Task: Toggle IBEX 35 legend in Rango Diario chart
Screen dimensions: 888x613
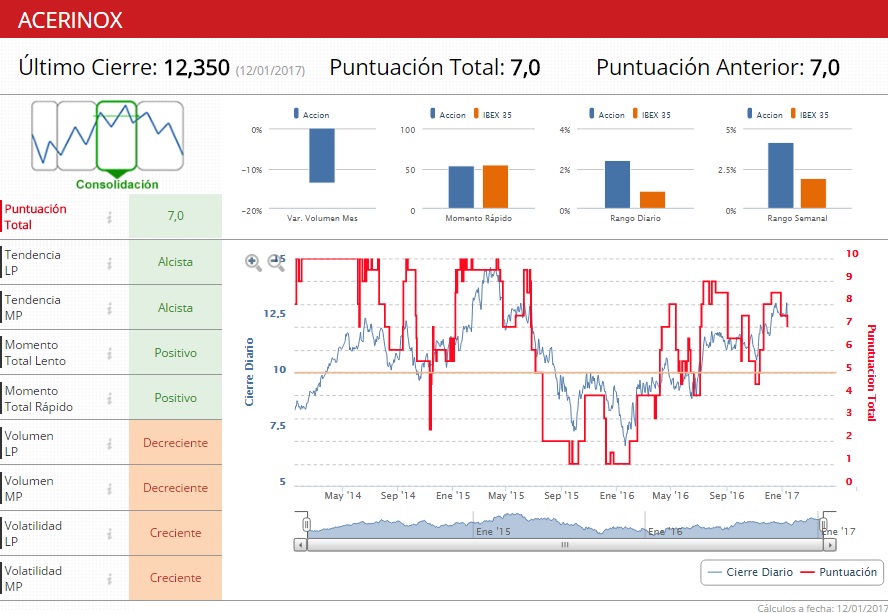Action: point(651,114)
